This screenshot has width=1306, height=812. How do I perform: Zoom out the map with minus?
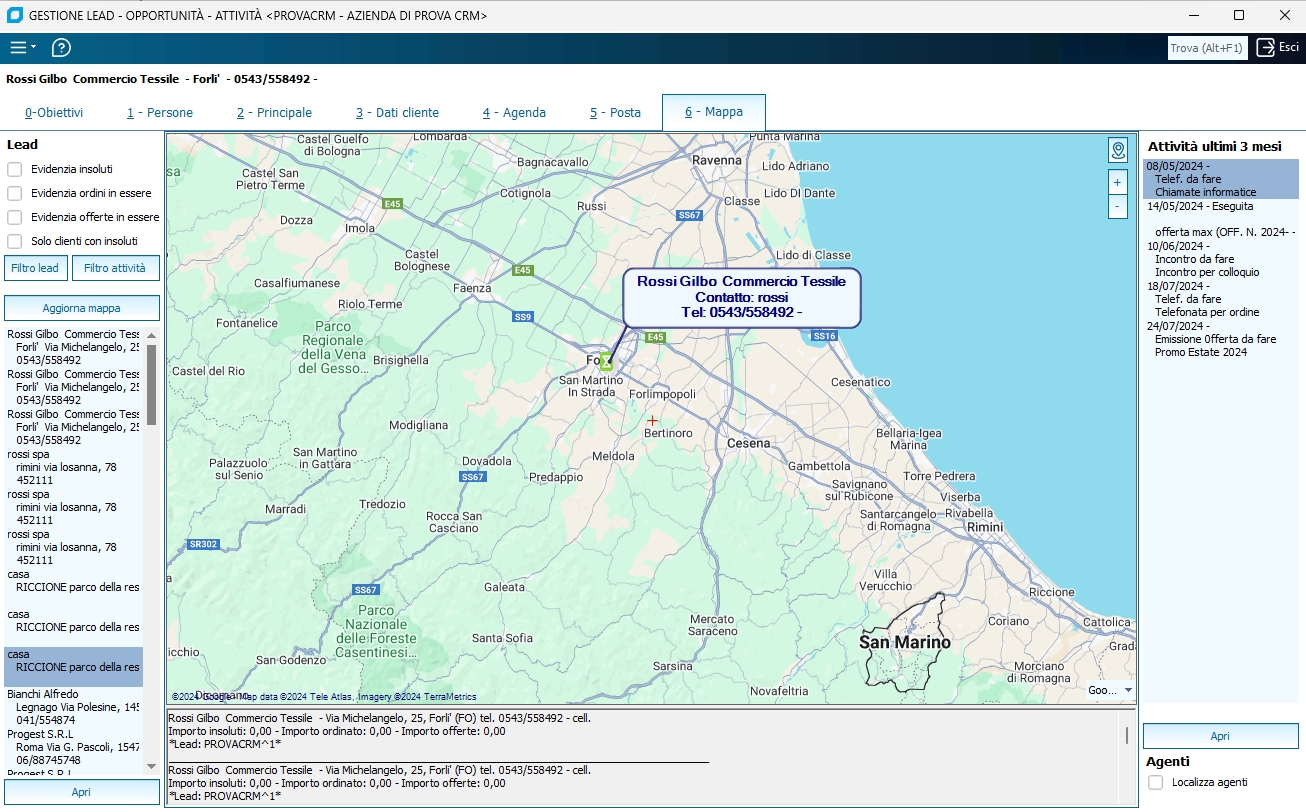click(1117, 207)
